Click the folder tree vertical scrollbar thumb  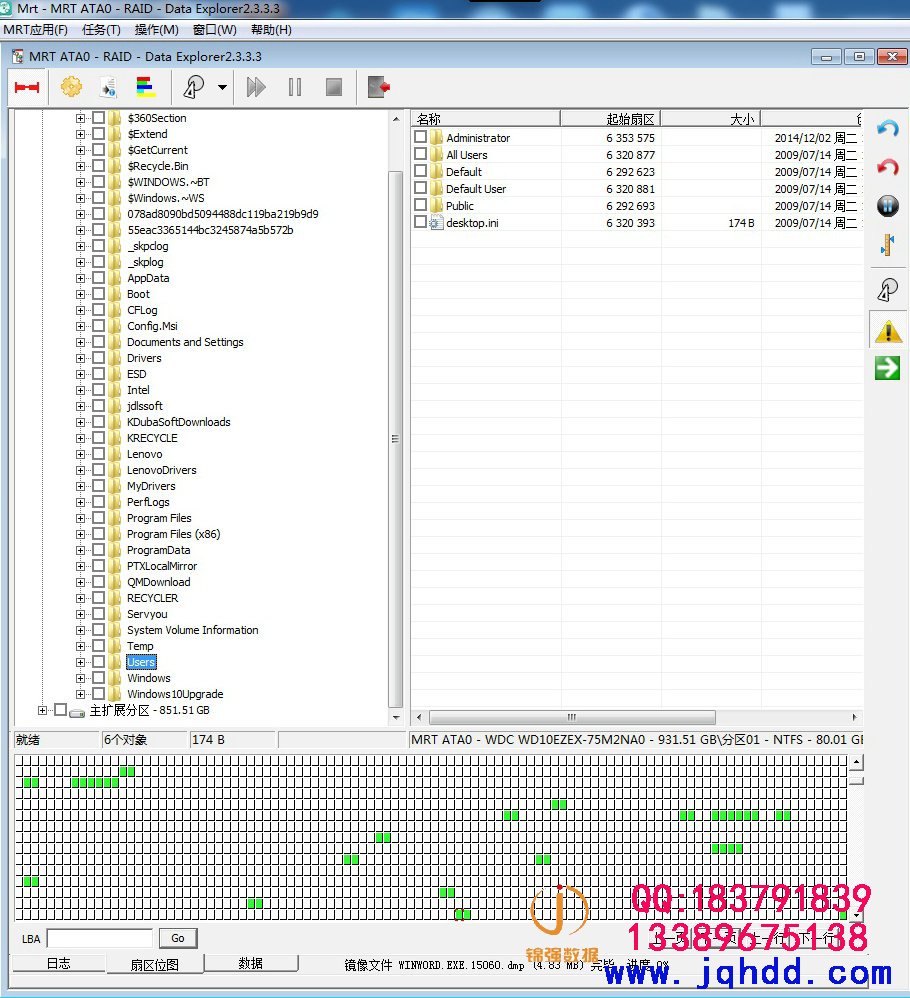click(395, 439)
